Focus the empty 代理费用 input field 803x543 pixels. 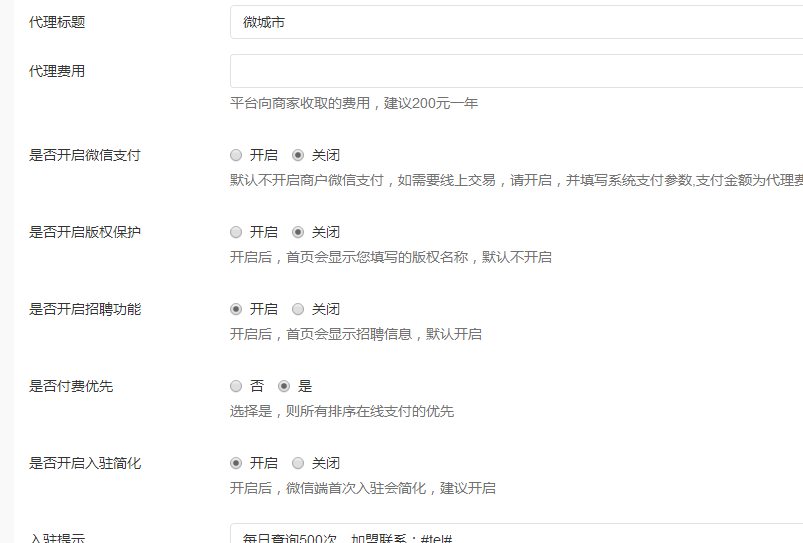(515, 71)
